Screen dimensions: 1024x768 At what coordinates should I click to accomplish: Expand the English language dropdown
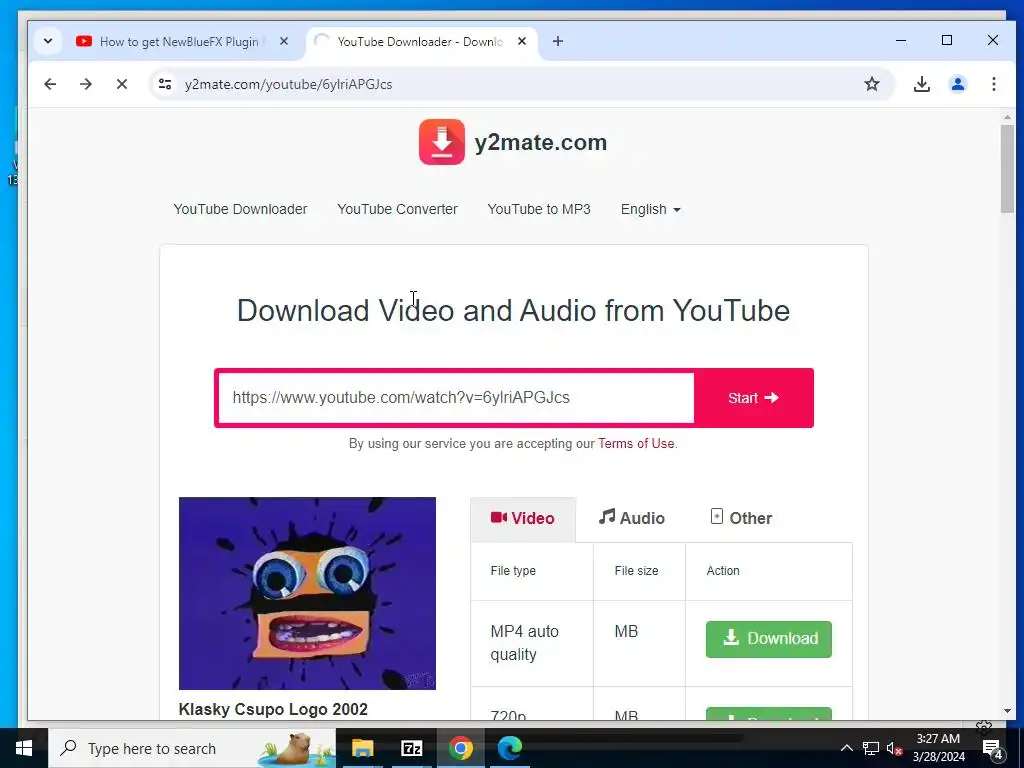click(x=650, y=209)
